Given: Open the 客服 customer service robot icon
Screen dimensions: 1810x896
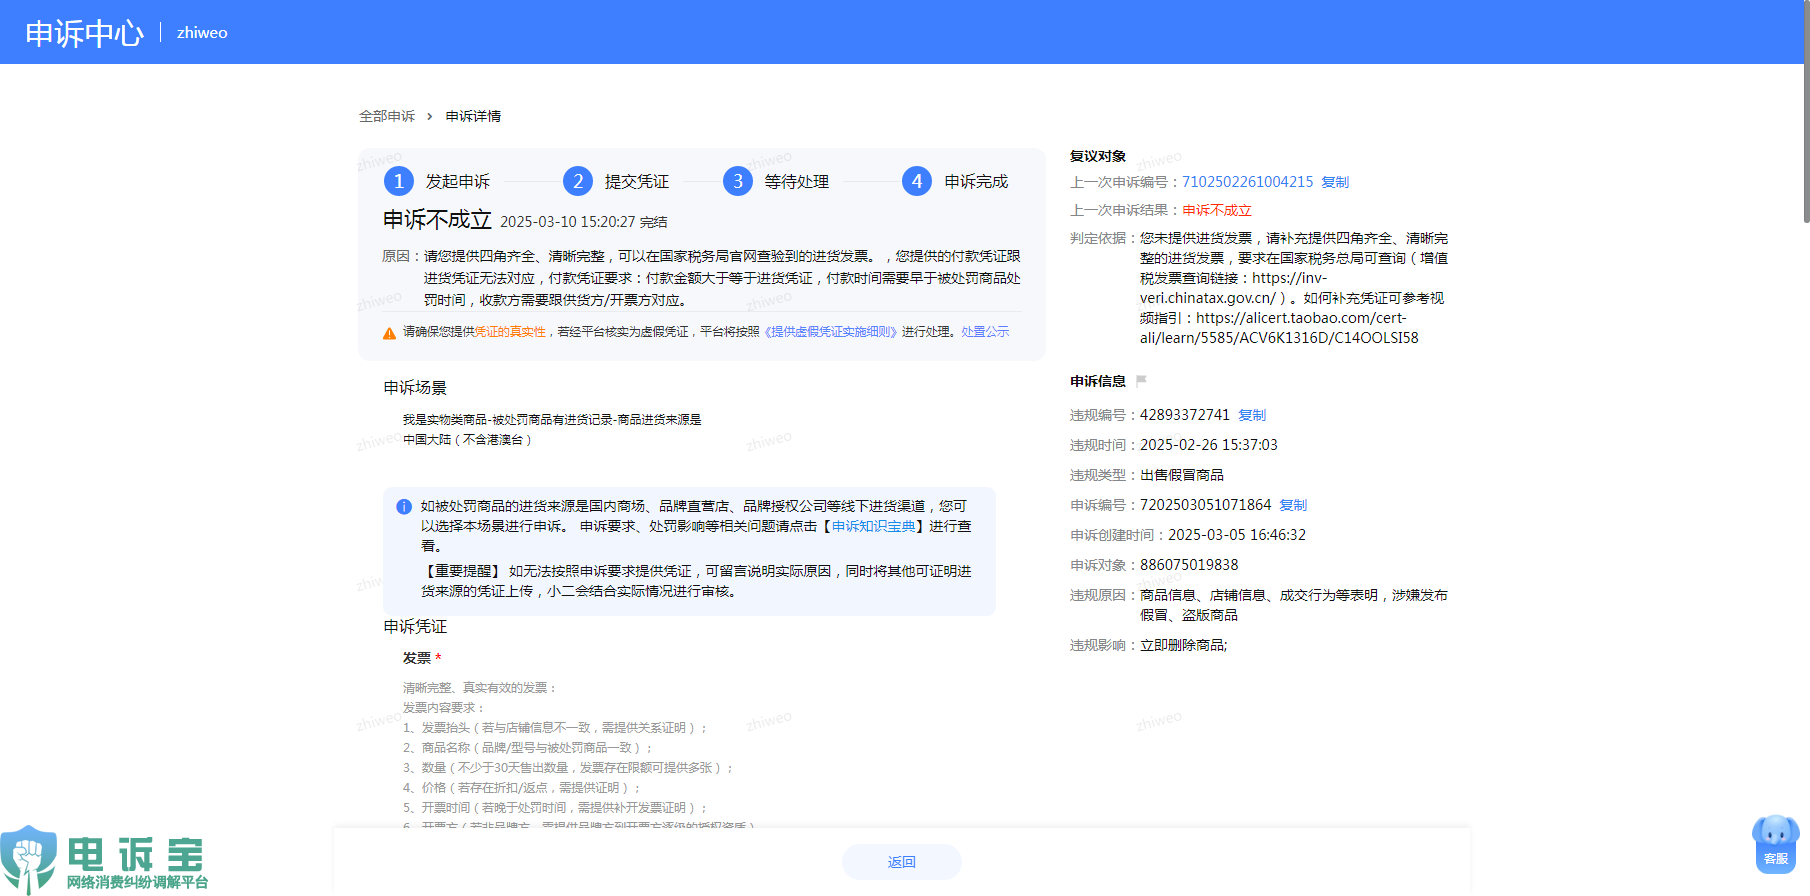Looking at the screenshot, I should click(1776, 844).
